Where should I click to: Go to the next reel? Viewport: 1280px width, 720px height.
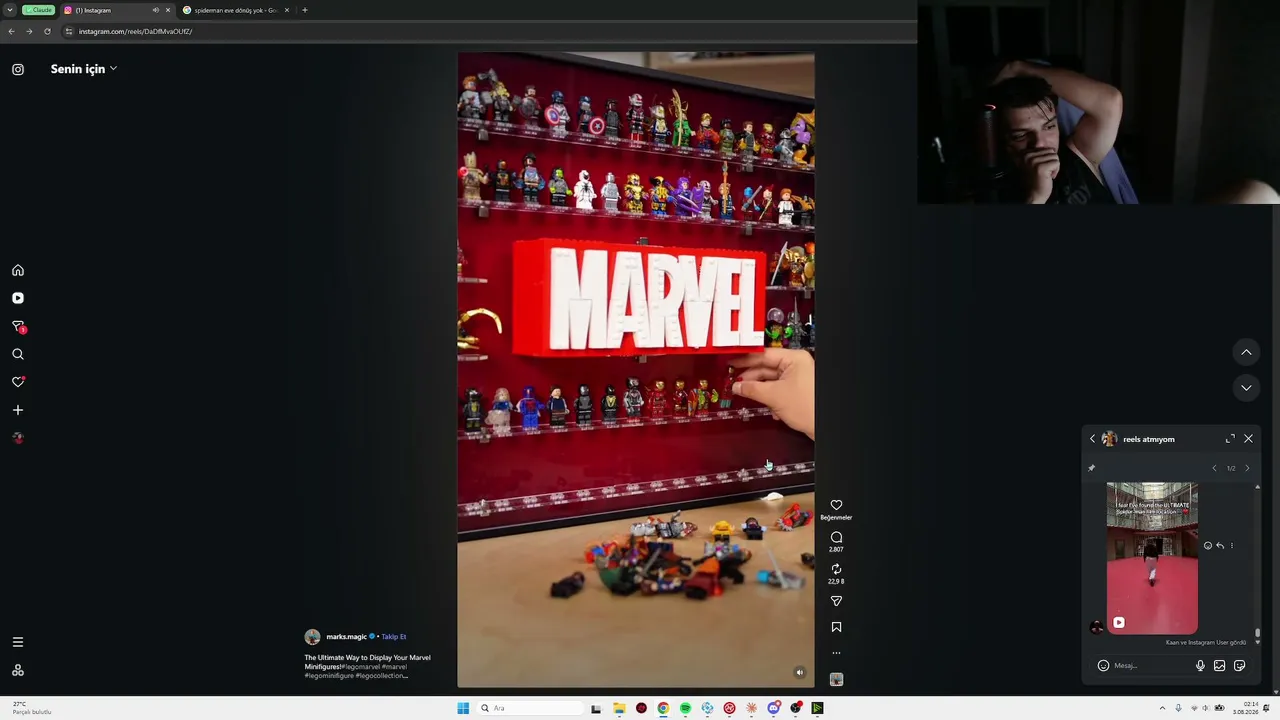tap(1246, 388)
